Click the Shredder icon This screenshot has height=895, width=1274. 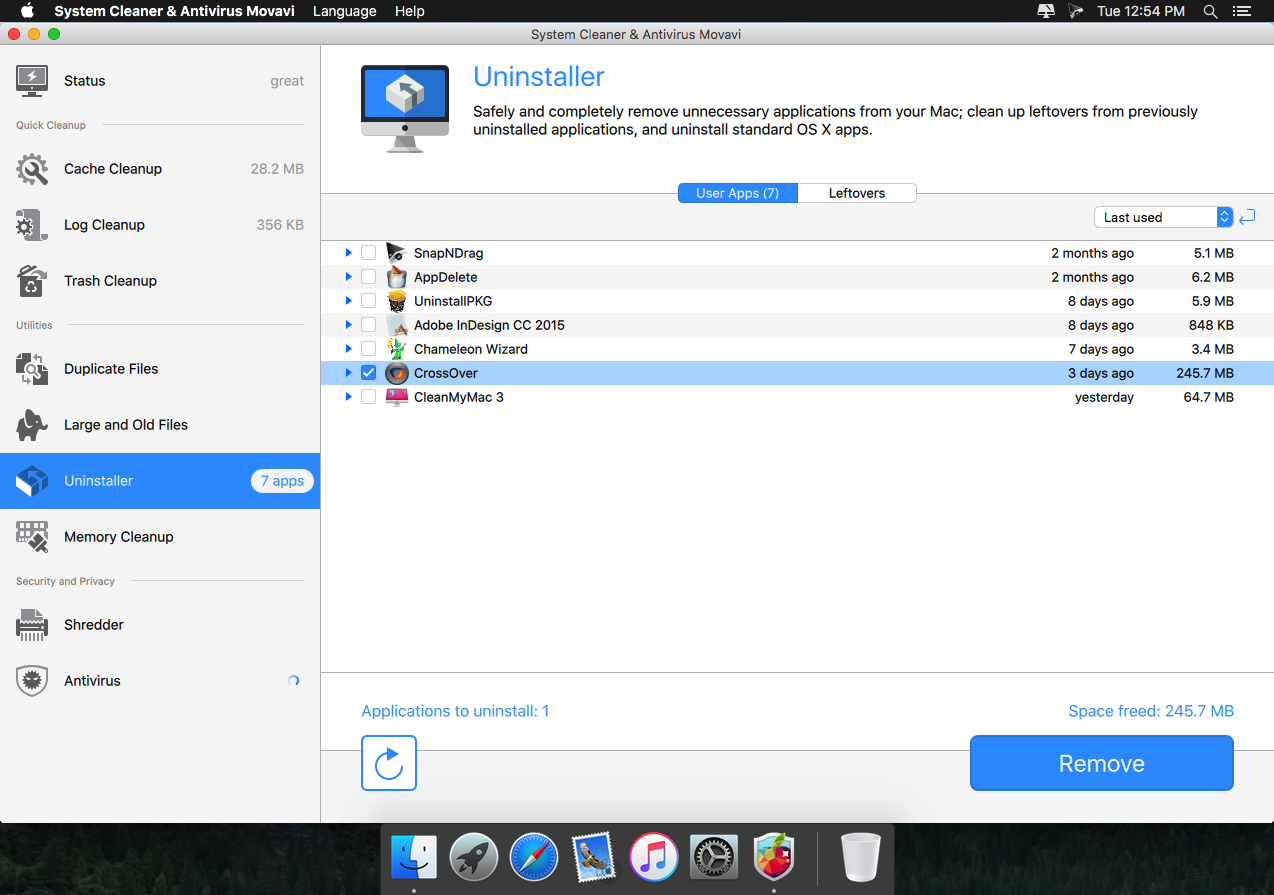coord(32,625)
